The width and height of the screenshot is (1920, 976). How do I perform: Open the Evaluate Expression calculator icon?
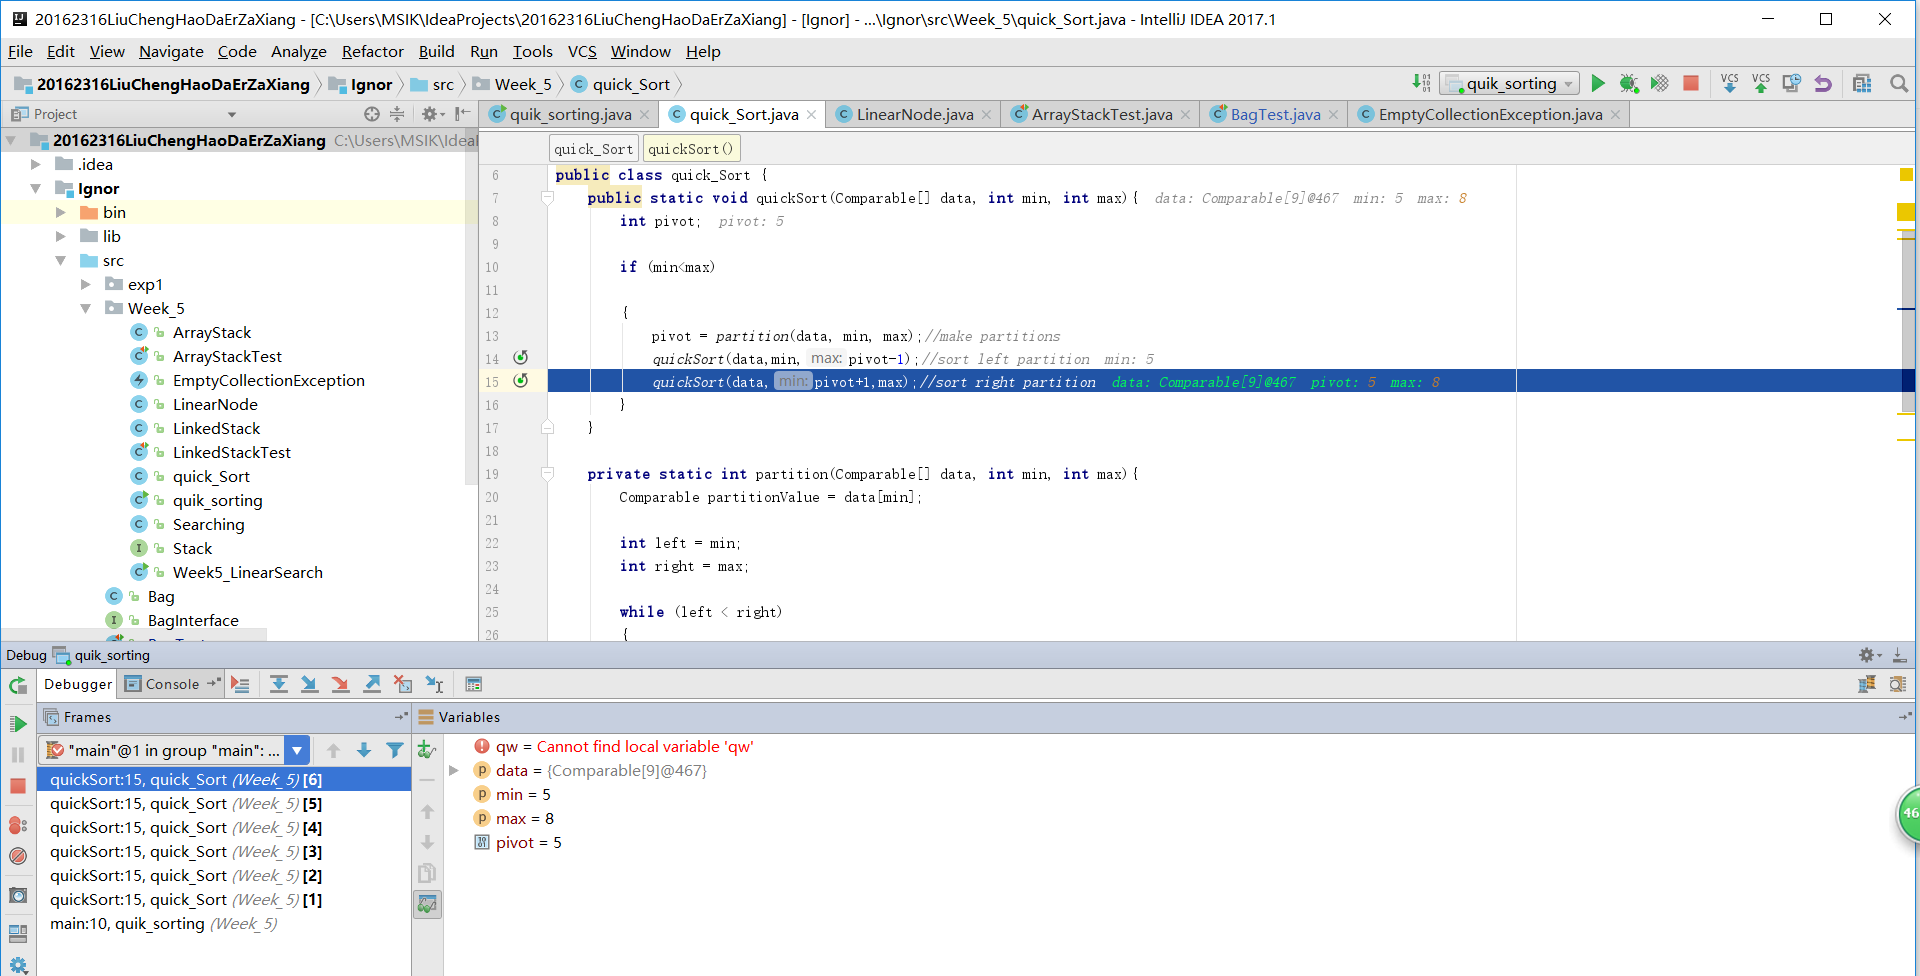(x=474, y=684)
